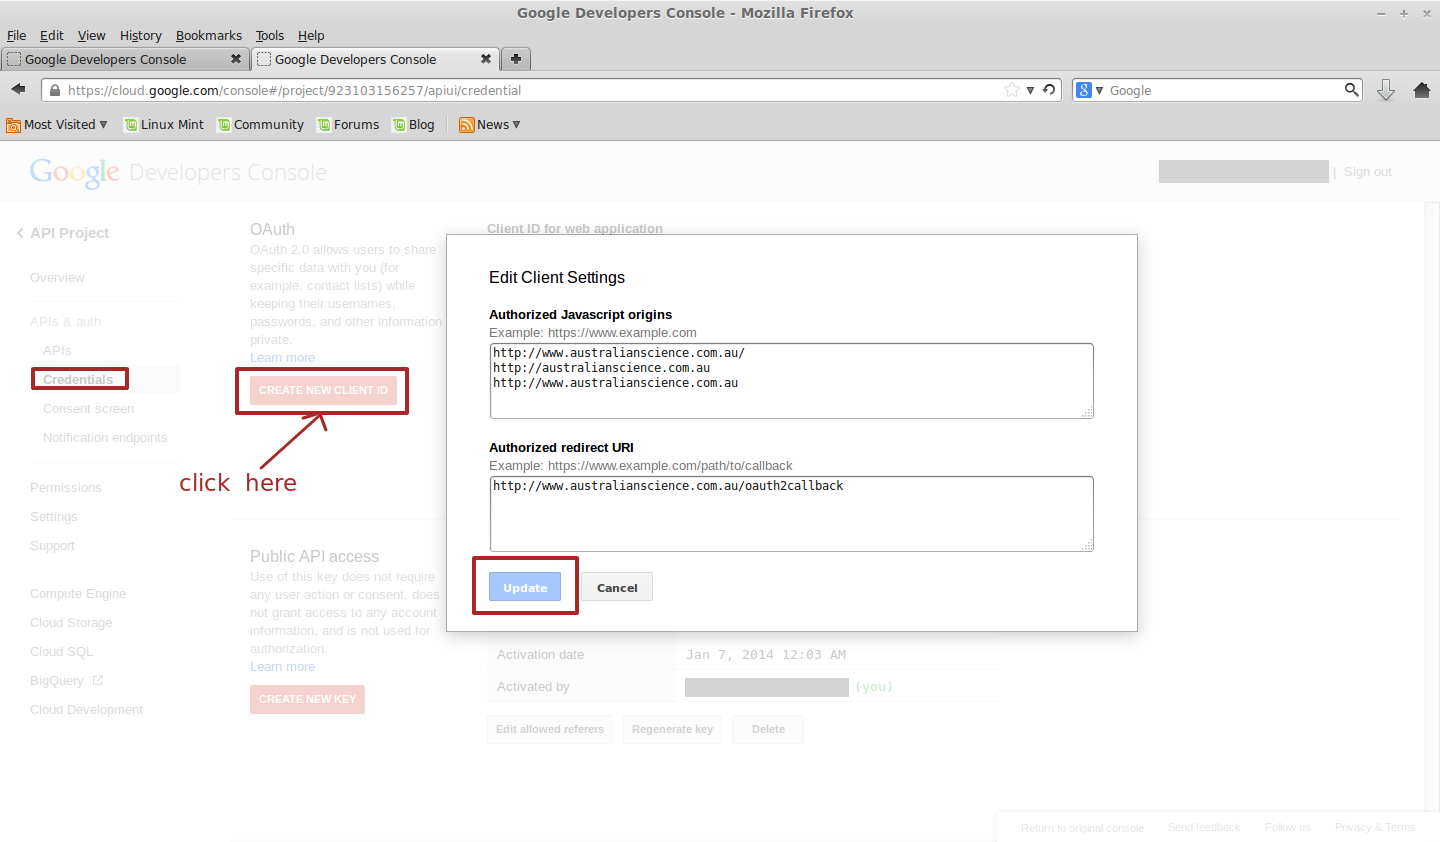Select Credentials in the sidebar

pyautogui.click(x=78, y=379)
